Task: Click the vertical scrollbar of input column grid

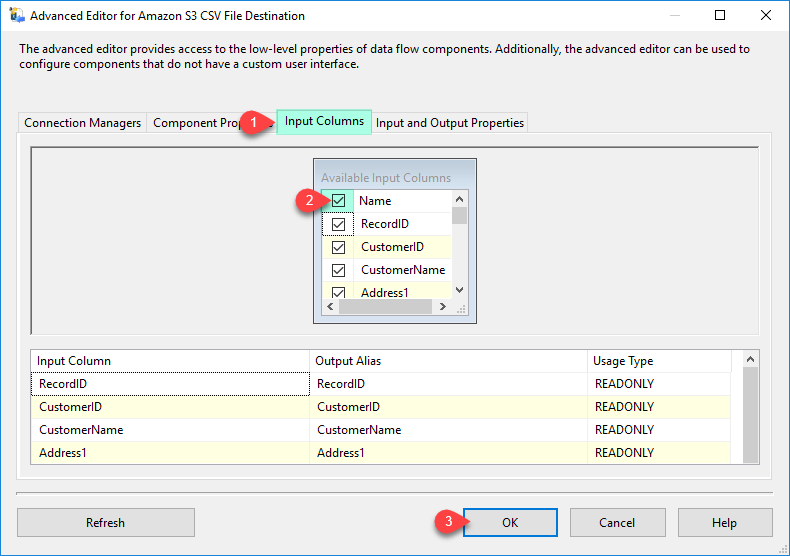Action: tap(750, 415)
